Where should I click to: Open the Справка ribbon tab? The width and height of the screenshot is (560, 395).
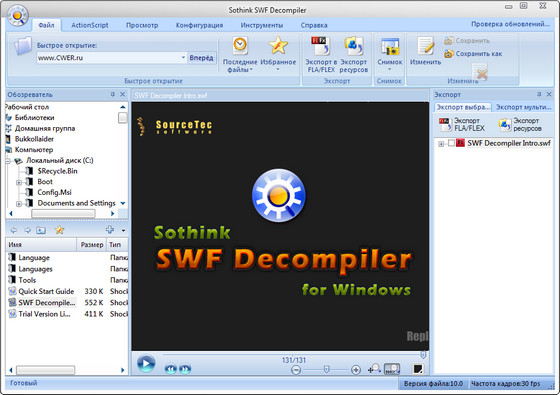click(314, 25)
